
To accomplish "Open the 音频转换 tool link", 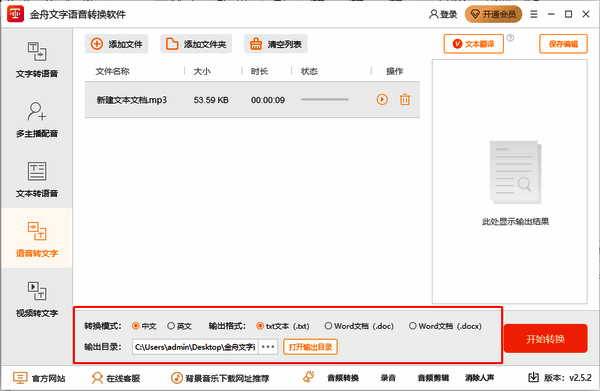I will 343,378.
